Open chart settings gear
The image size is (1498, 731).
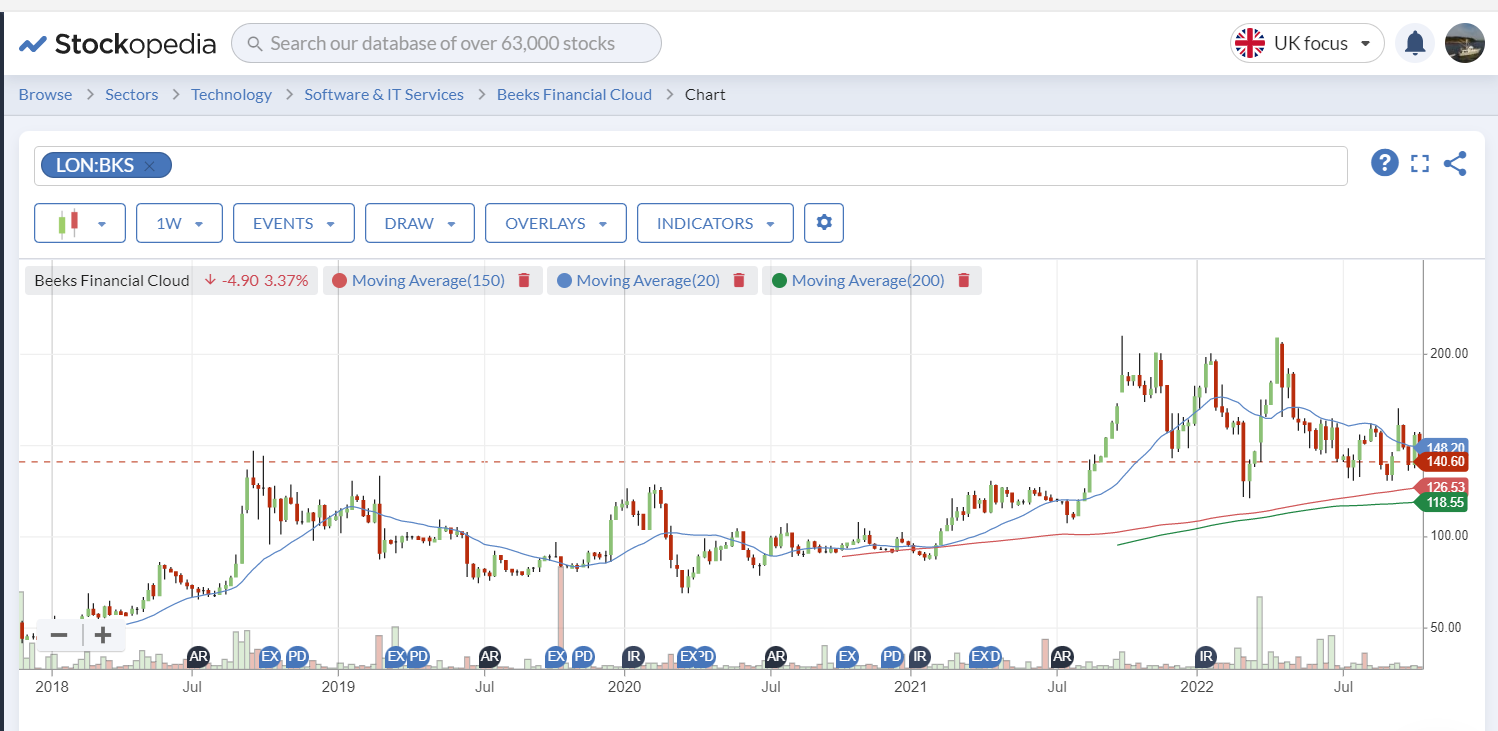point(824,223)
